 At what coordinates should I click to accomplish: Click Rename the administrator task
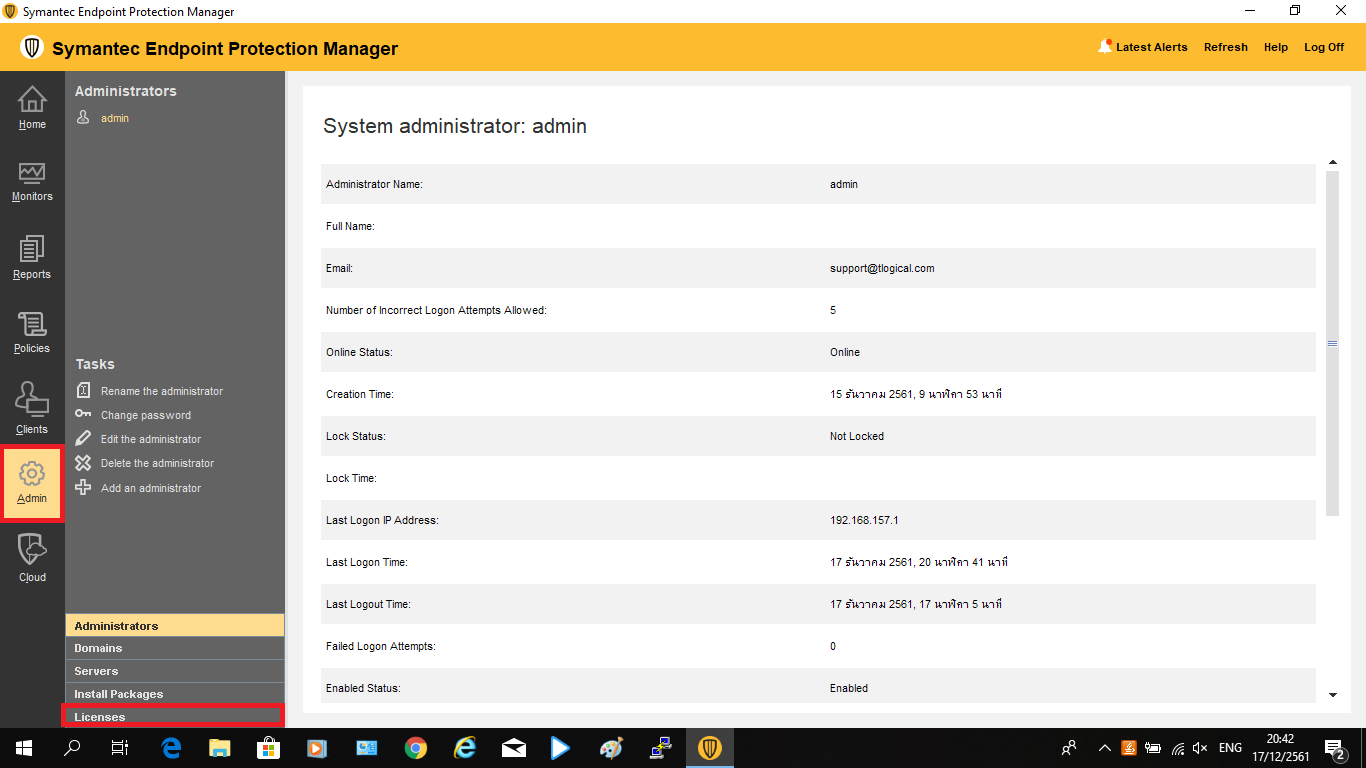[161, 391]
